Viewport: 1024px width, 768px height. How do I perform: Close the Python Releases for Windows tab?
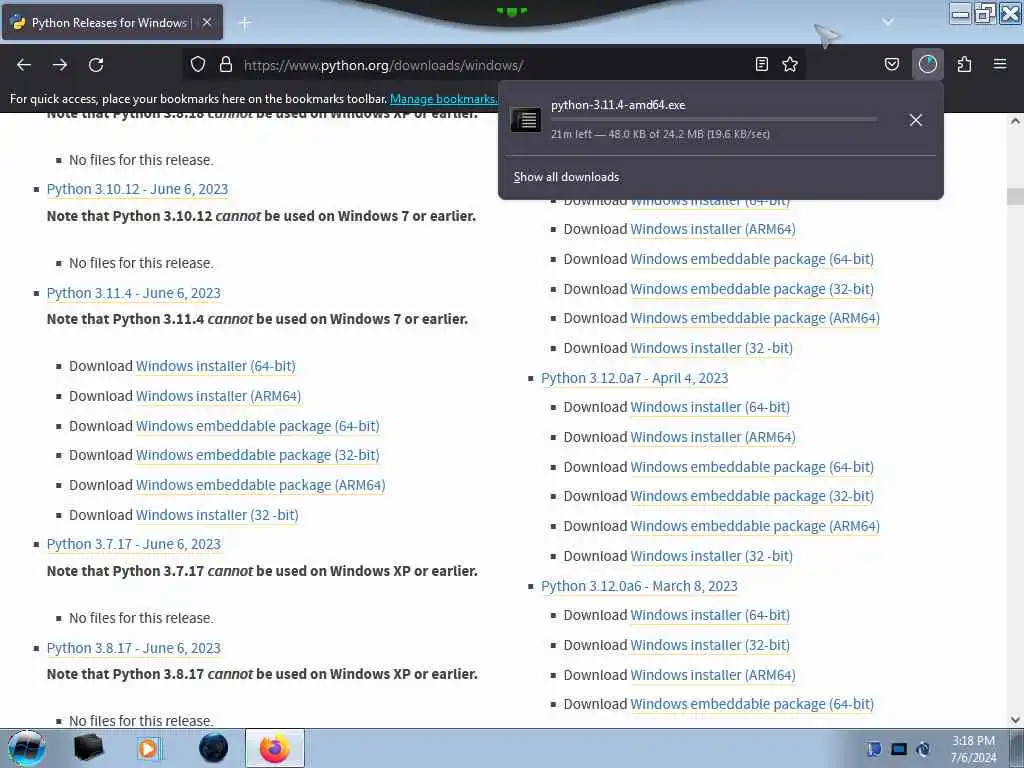coord(207,22)
